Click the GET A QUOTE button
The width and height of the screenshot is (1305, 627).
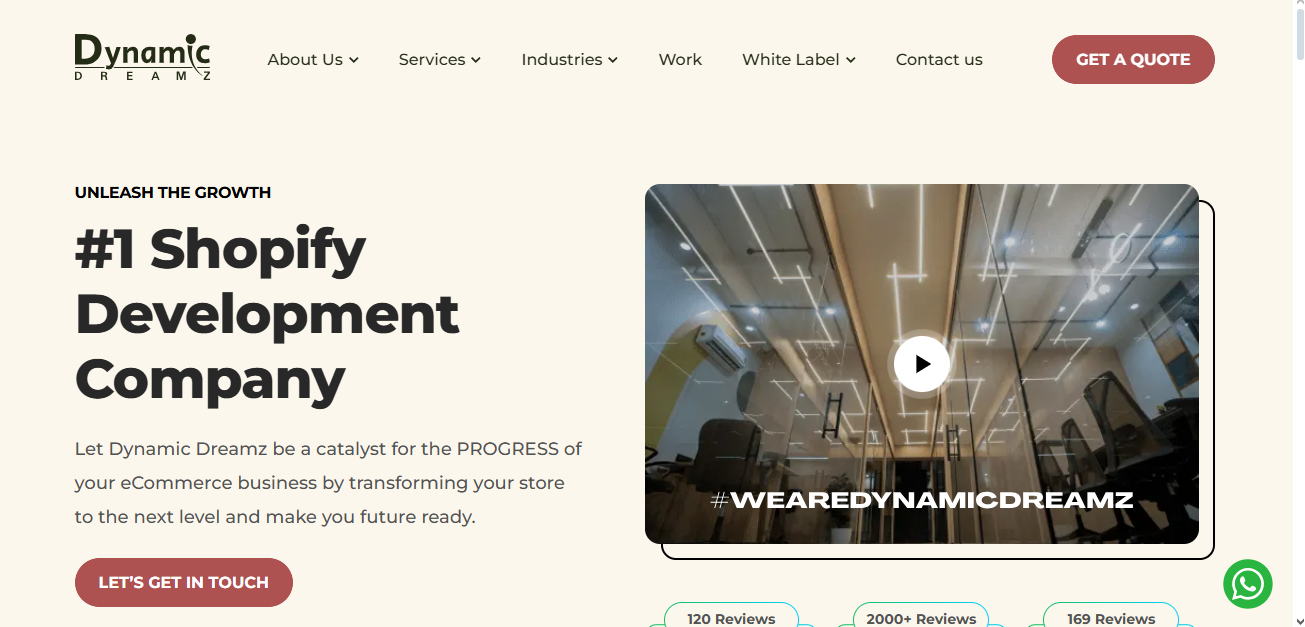click(x=1133, y=59)
